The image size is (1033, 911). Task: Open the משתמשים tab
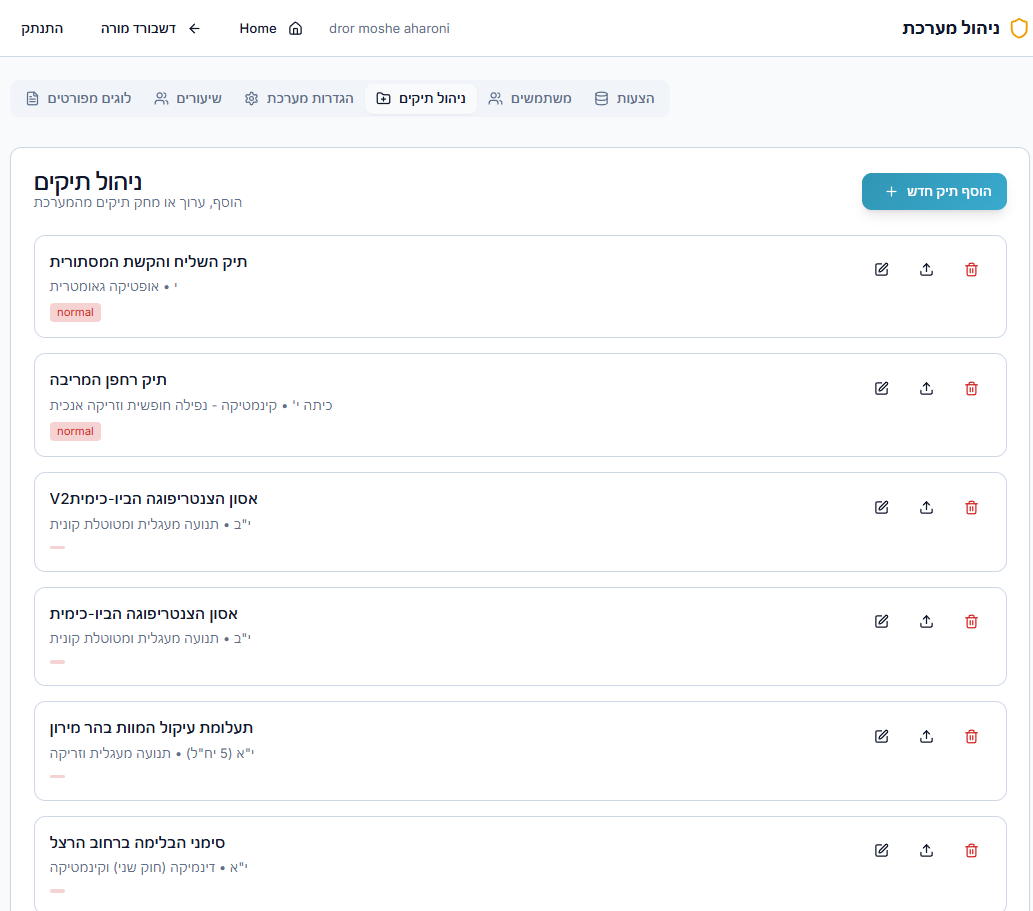[530, 98]
